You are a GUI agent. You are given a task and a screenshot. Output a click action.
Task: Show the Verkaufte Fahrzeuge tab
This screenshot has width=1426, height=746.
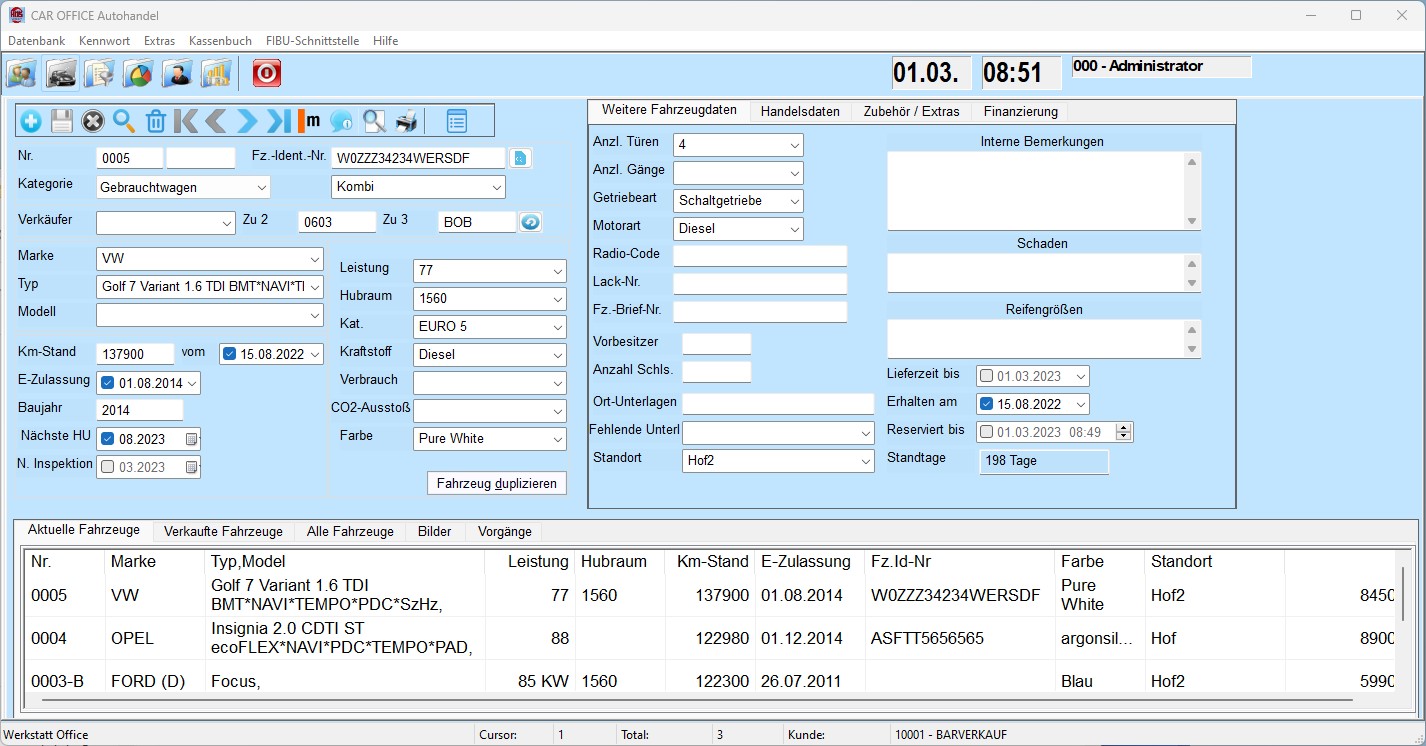(x=223, y=532)
